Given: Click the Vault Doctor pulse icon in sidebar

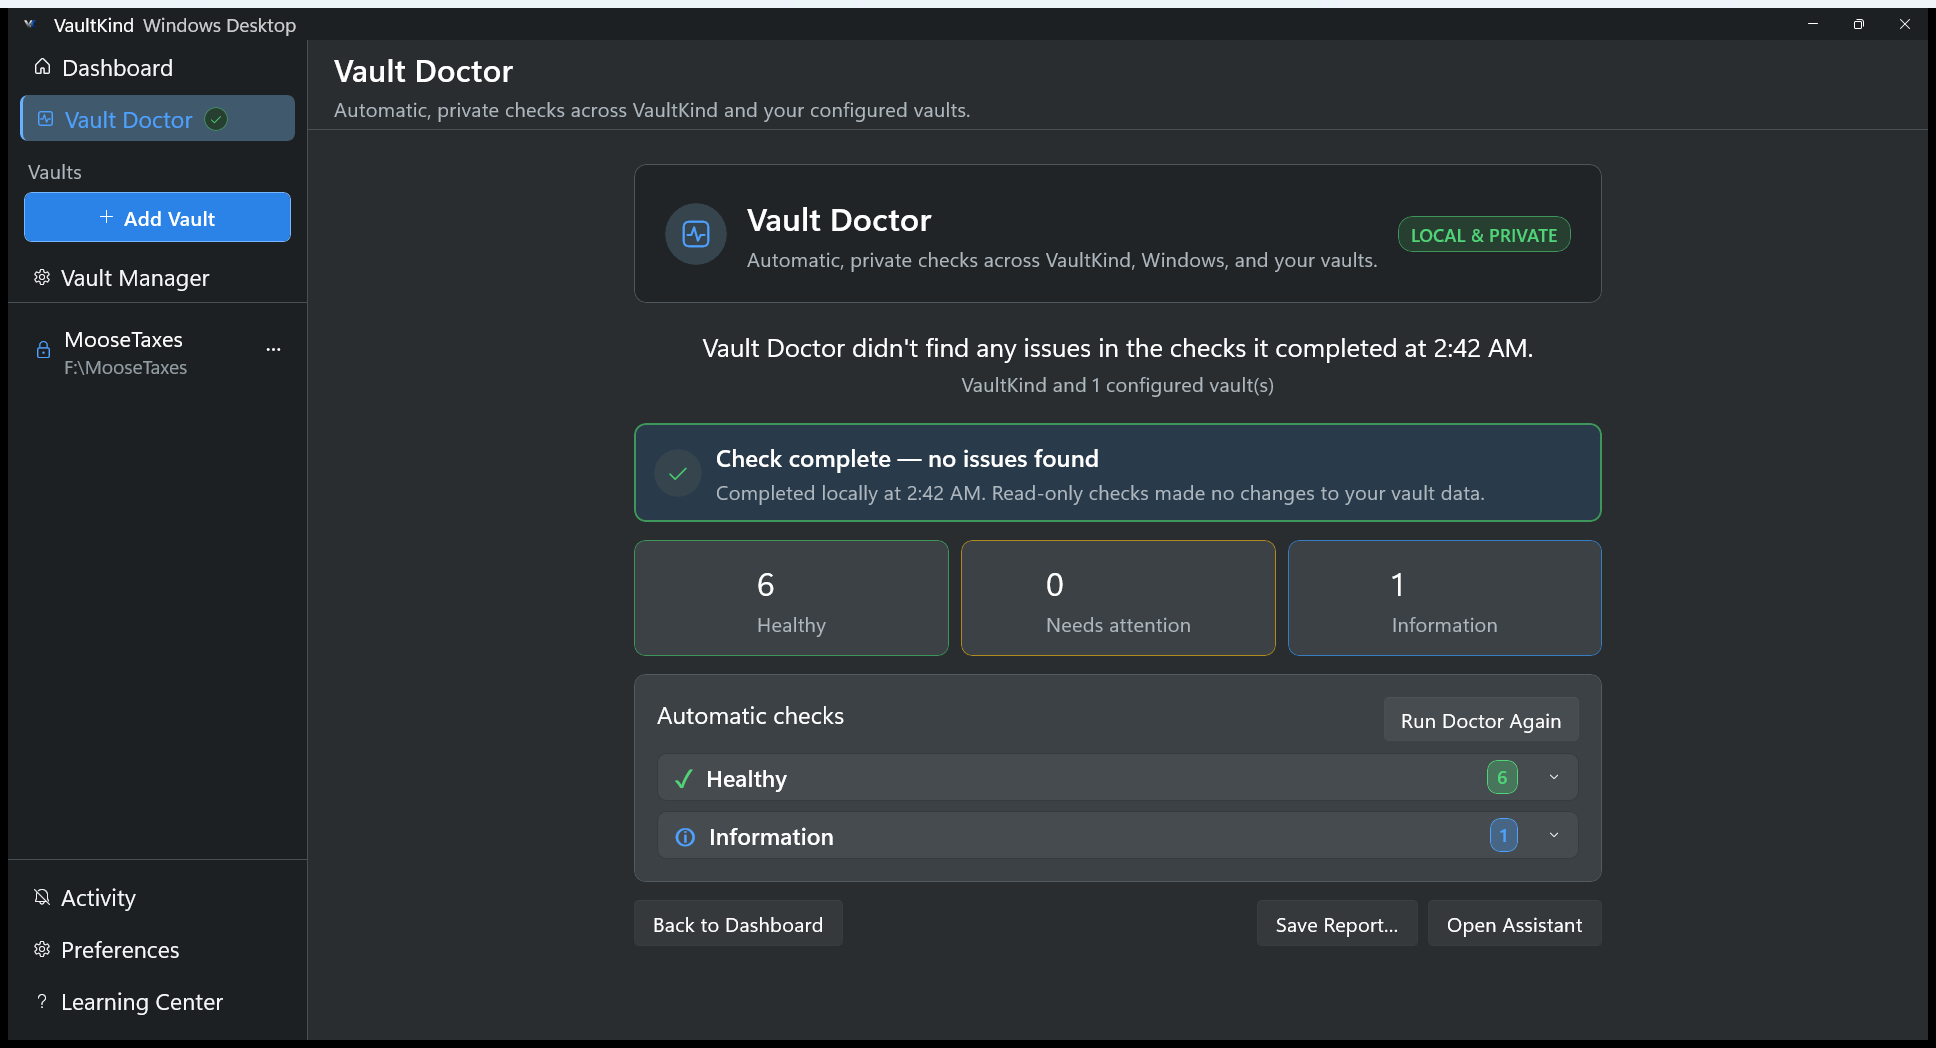Looking at the screenshot, I should click(x=45, y=119).
